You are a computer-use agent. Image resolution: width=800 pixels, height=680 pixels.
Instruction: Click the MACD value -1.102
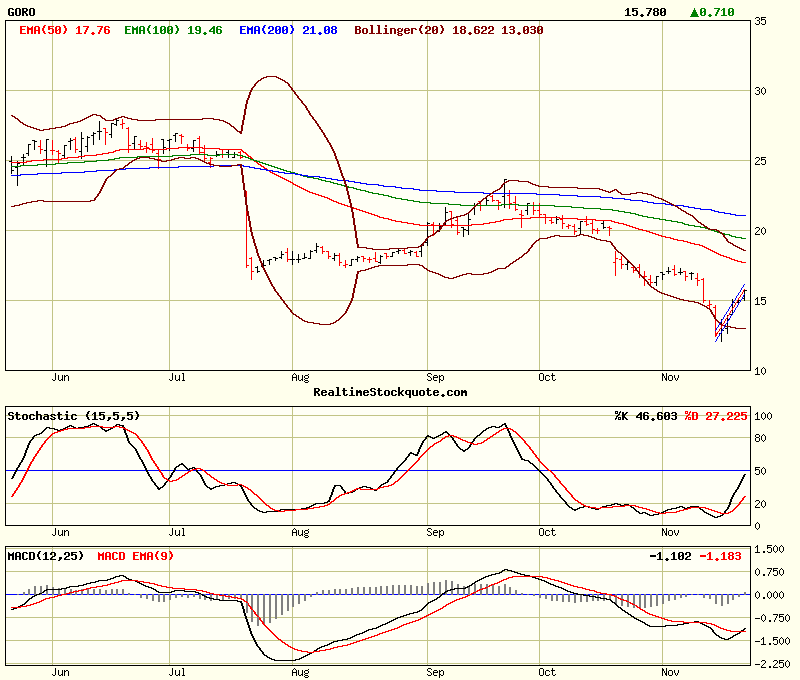pyautogui.click(x=670, y=556)
